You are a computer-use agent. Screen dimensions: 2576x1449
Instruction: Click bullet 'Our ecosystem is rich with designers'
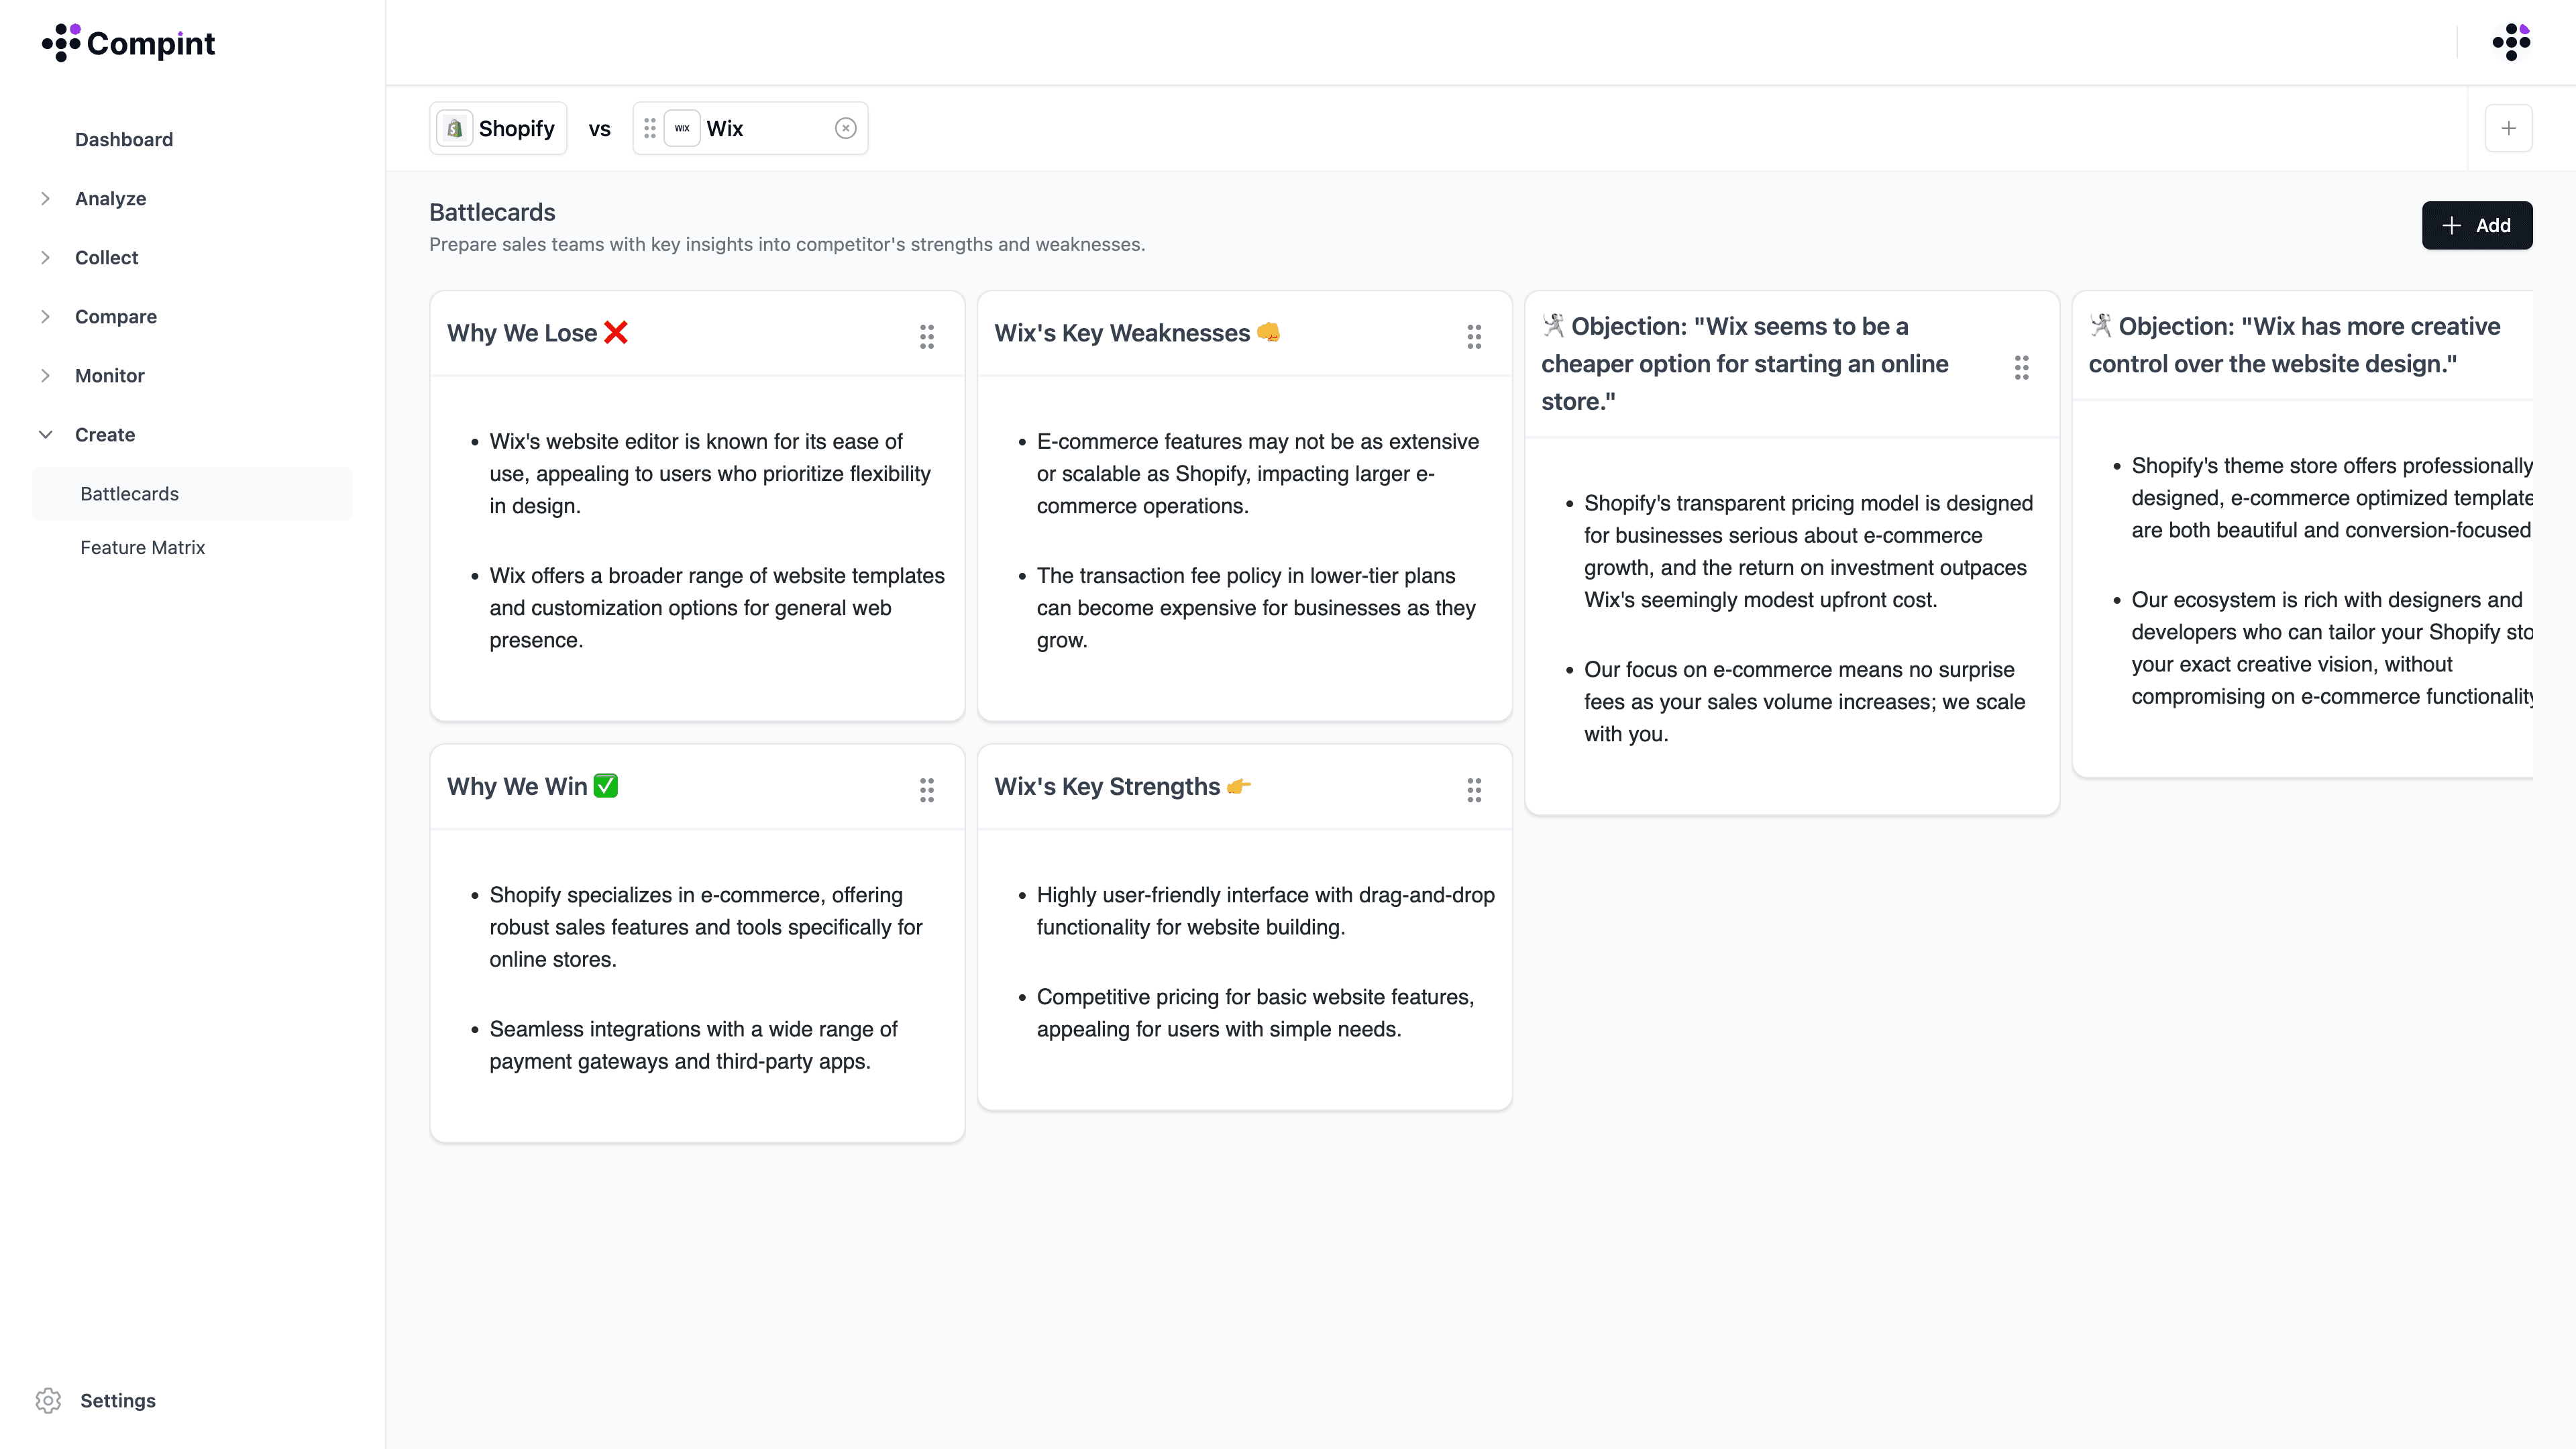point(2331,648)
